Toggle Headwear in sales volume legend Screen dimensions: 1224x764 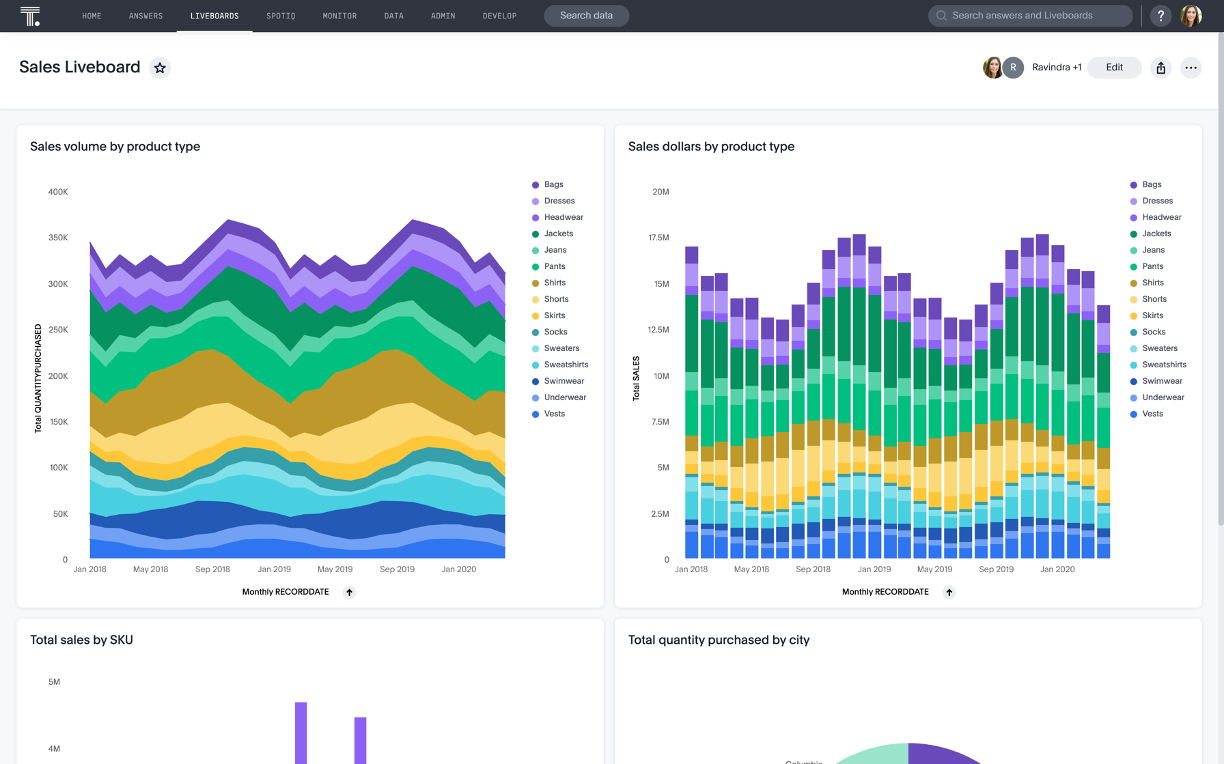(x=557, y=217)
